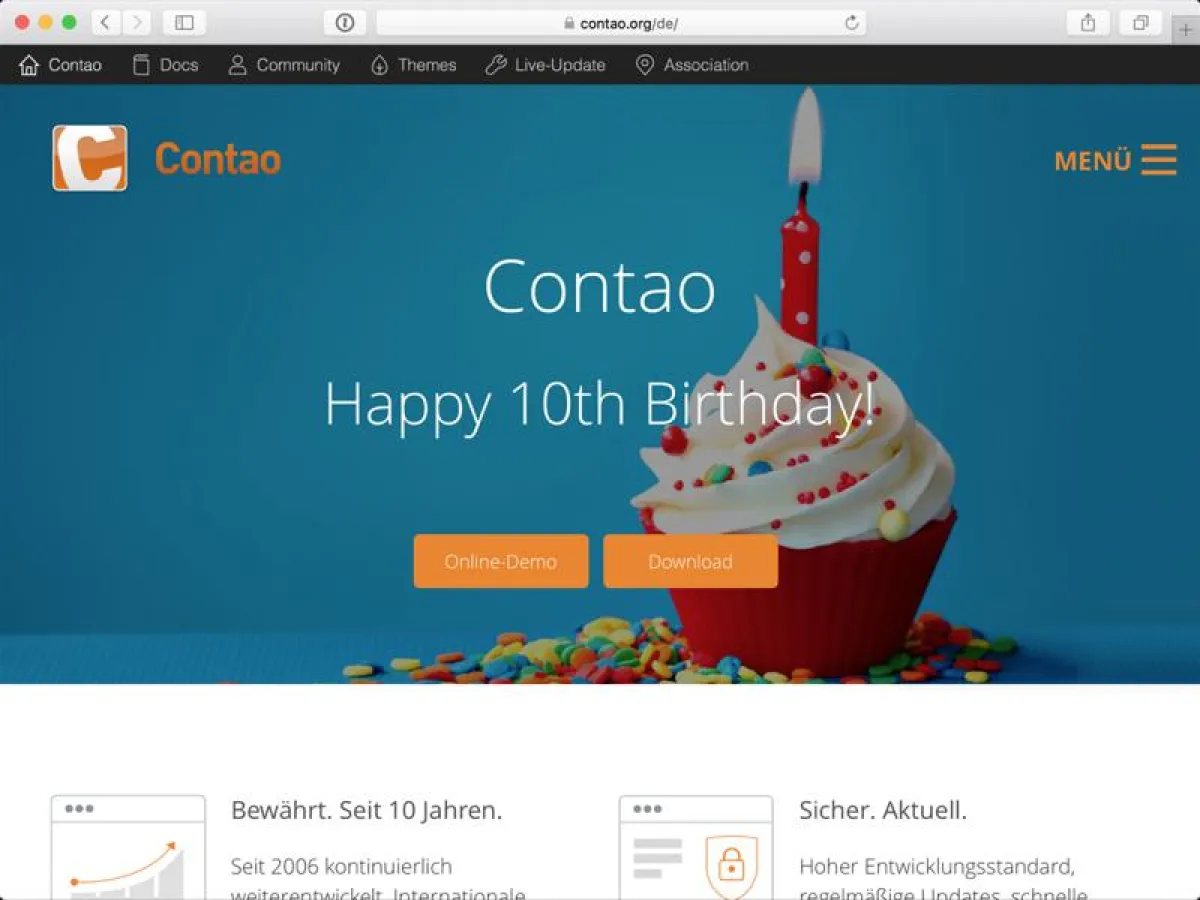The height and width of the screenshot is (900, 1200).
Task: Open the Docs menu item
Action: tap(166, 65)
